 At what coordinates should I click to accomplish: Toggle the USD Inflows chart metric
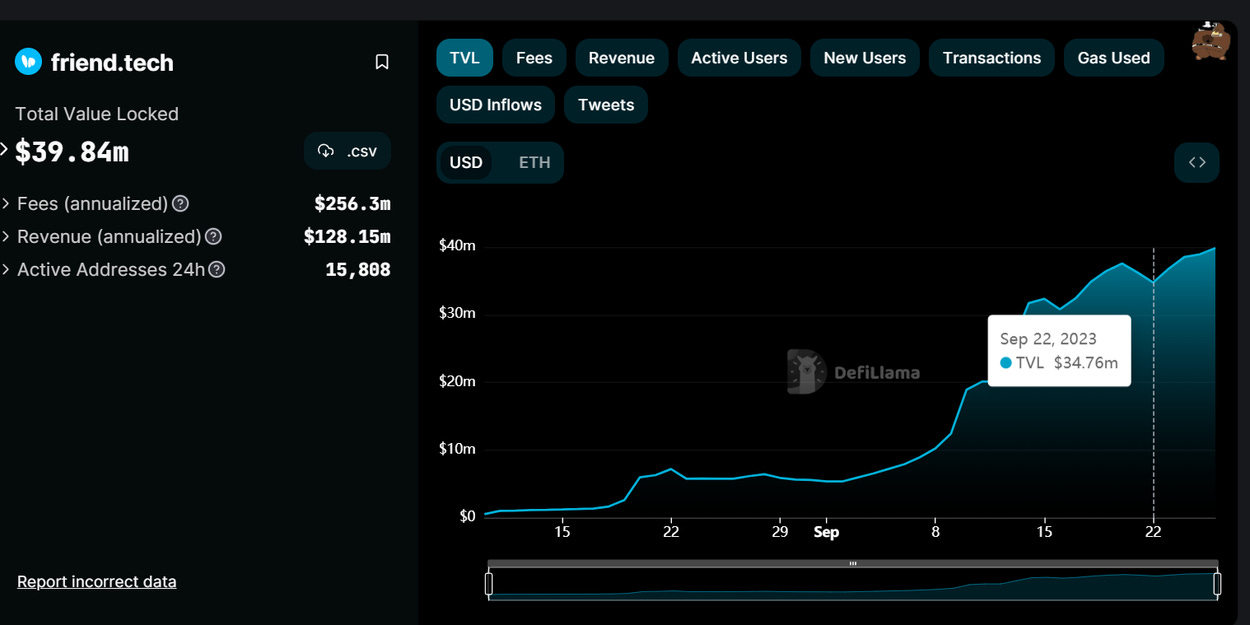pyautogui.click(x=496, y=105)
